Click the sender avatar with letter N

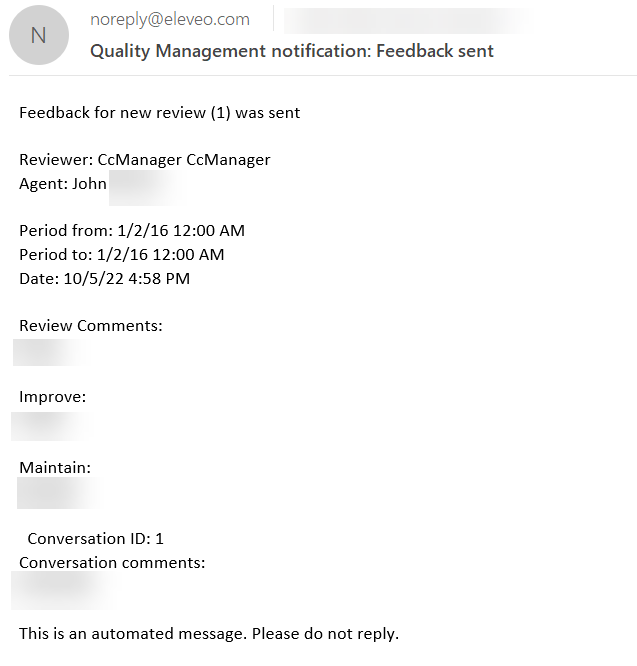(38, 35)
